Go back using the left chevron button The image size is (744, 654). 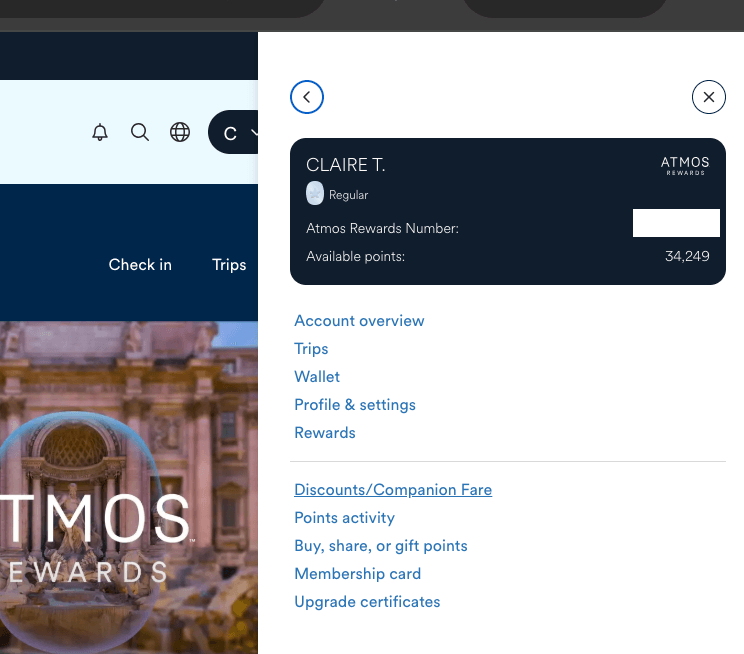pos(307,97)
